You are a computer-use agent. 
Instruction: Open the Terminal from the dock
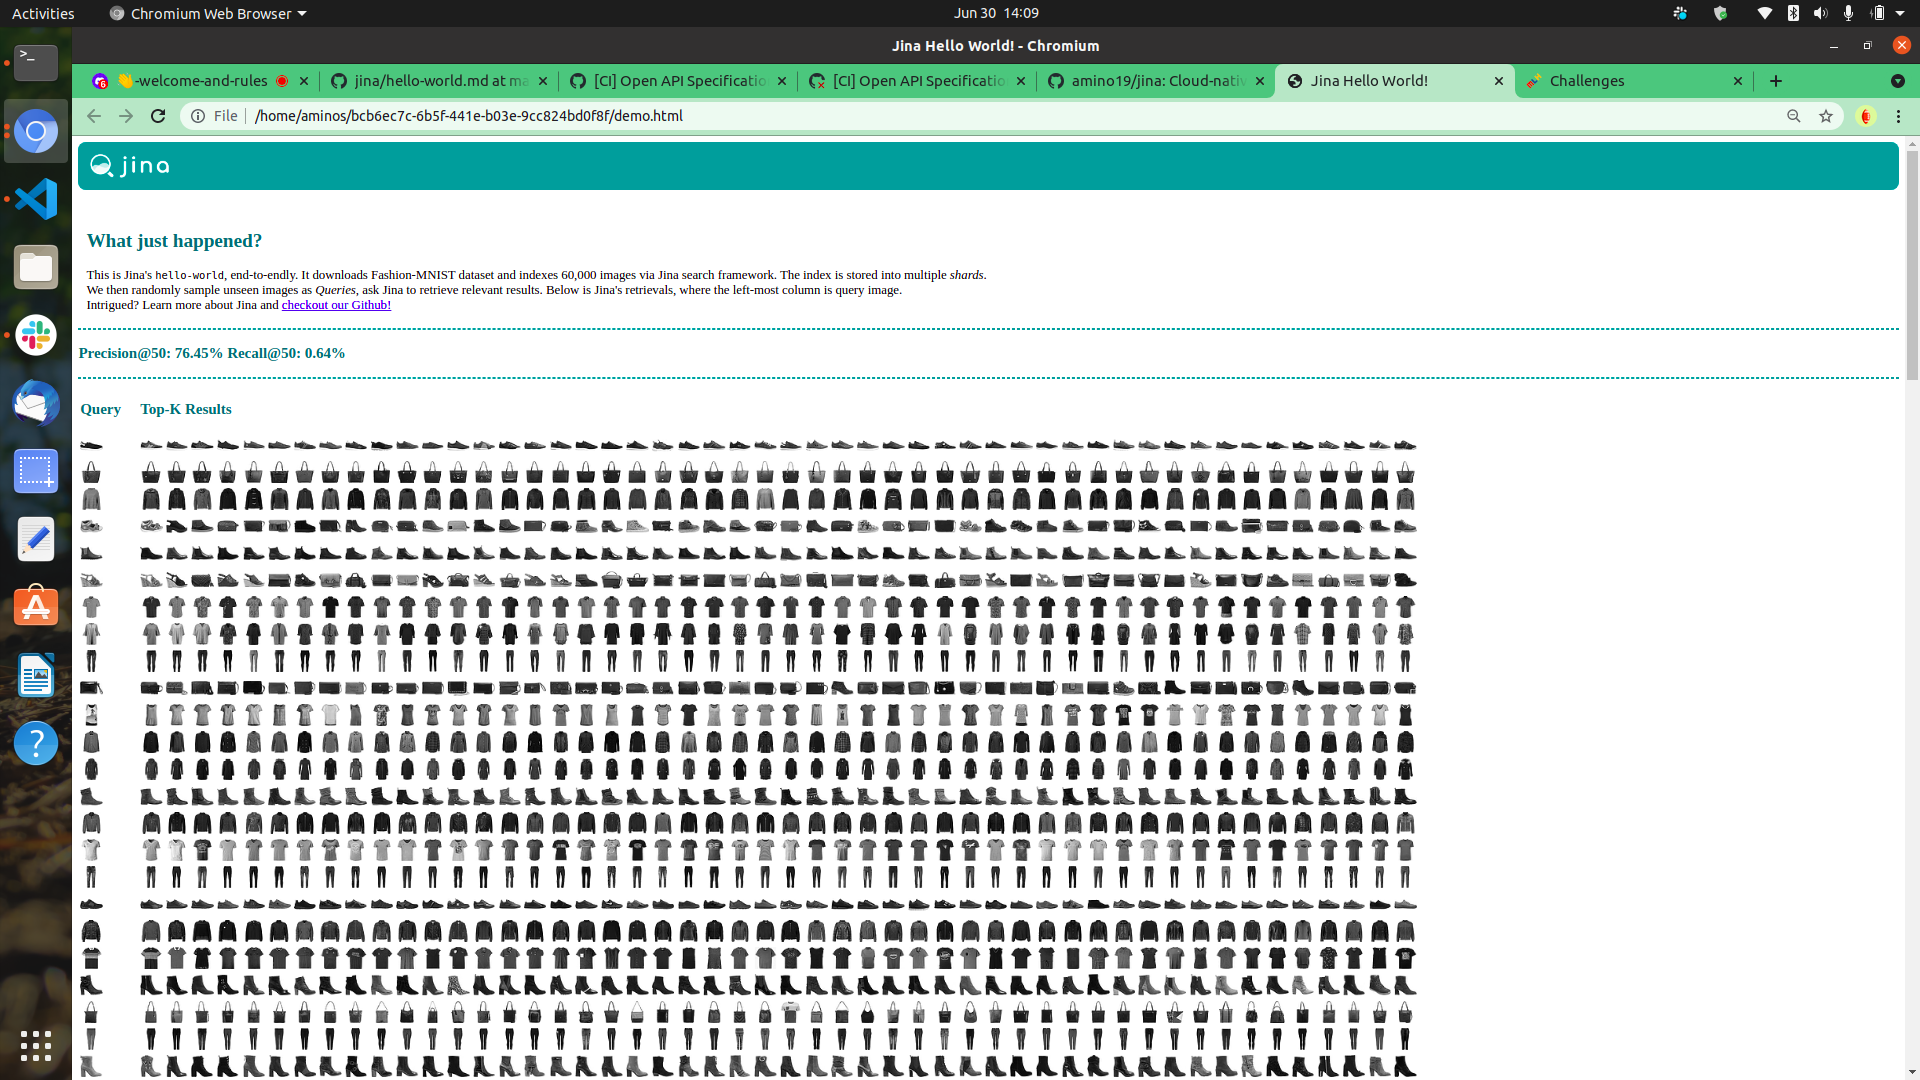coord(36,63)
